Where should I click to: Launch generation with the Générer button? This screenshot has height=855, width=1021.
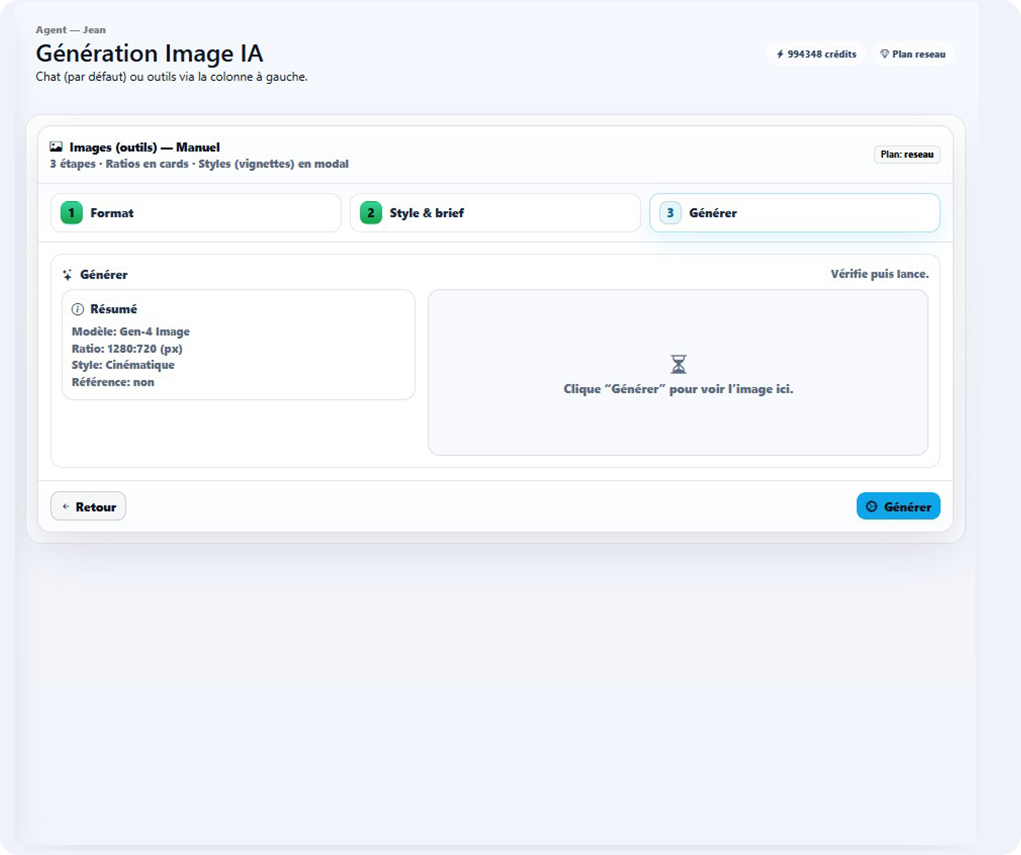tap(898, 506)
